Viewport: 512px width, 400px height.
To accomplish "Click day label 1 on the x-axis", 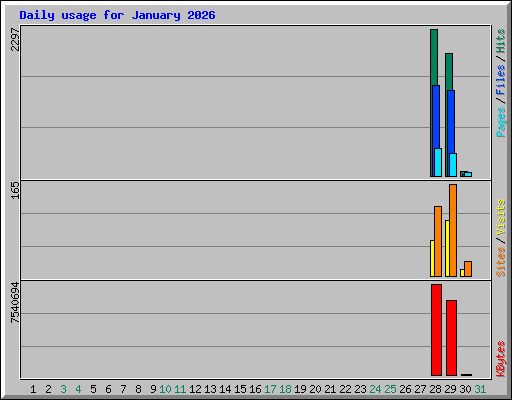I will pyautogui.click(x=33, y=389).
